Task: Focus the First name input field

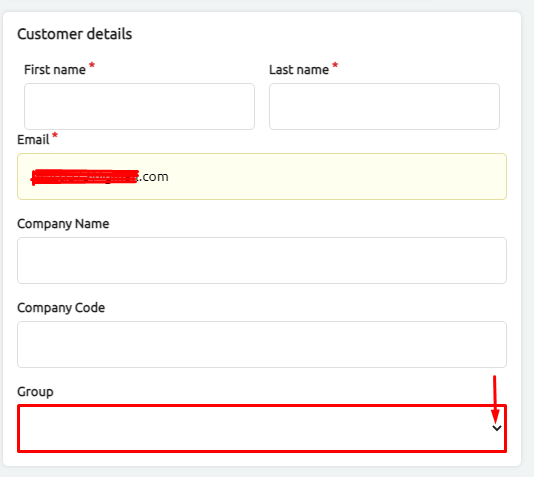Action: click(139, 106)
